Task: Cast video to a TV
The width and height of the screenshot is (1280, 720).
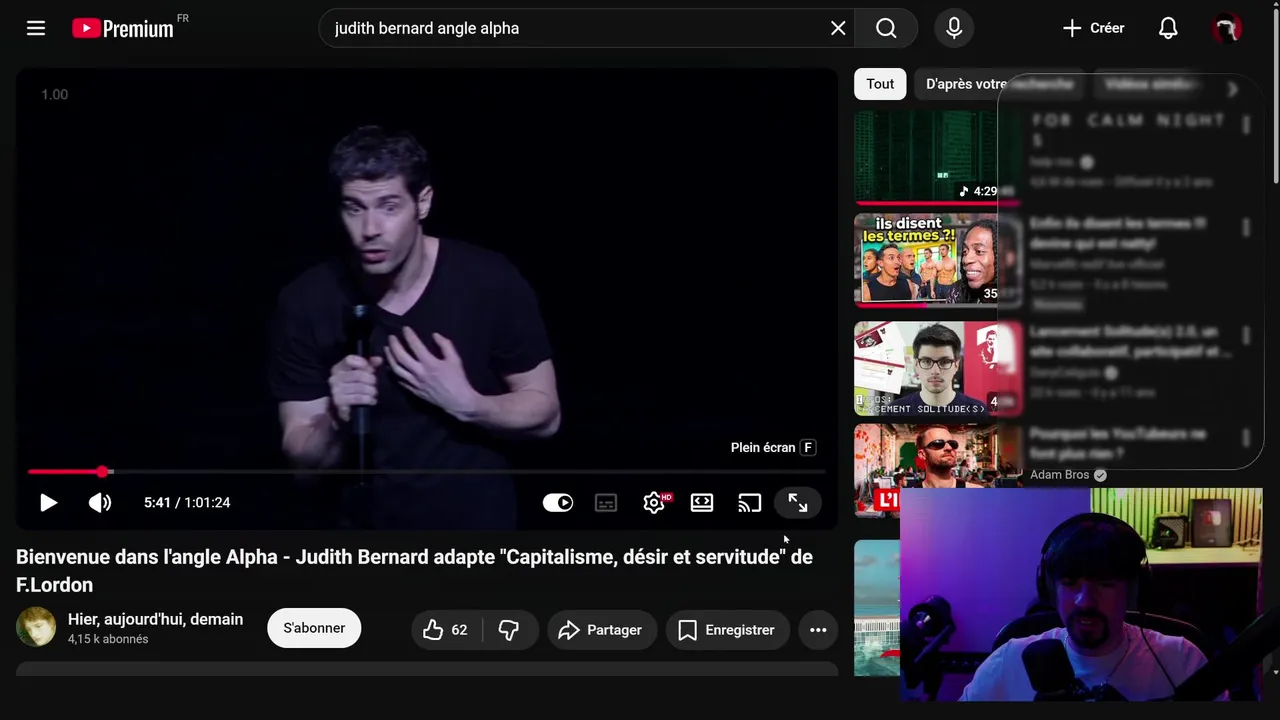Action: click(750, 502)
